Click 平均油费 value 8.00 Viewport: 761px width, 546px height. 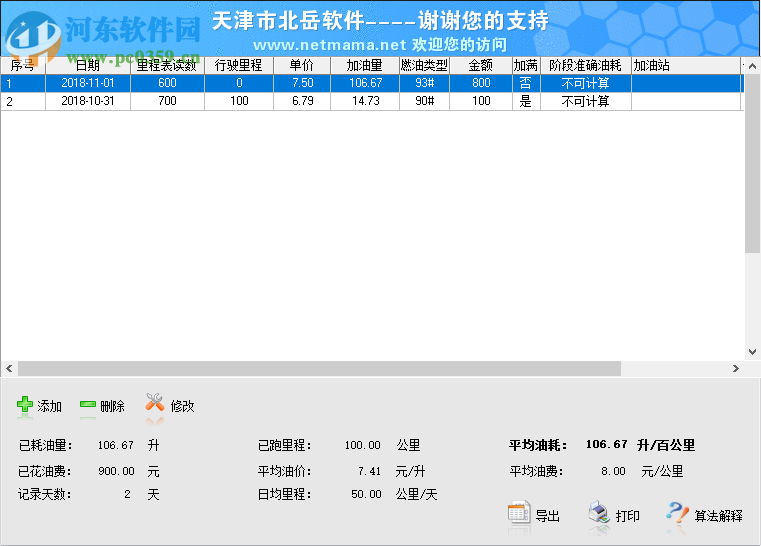[x=613, y=471]
